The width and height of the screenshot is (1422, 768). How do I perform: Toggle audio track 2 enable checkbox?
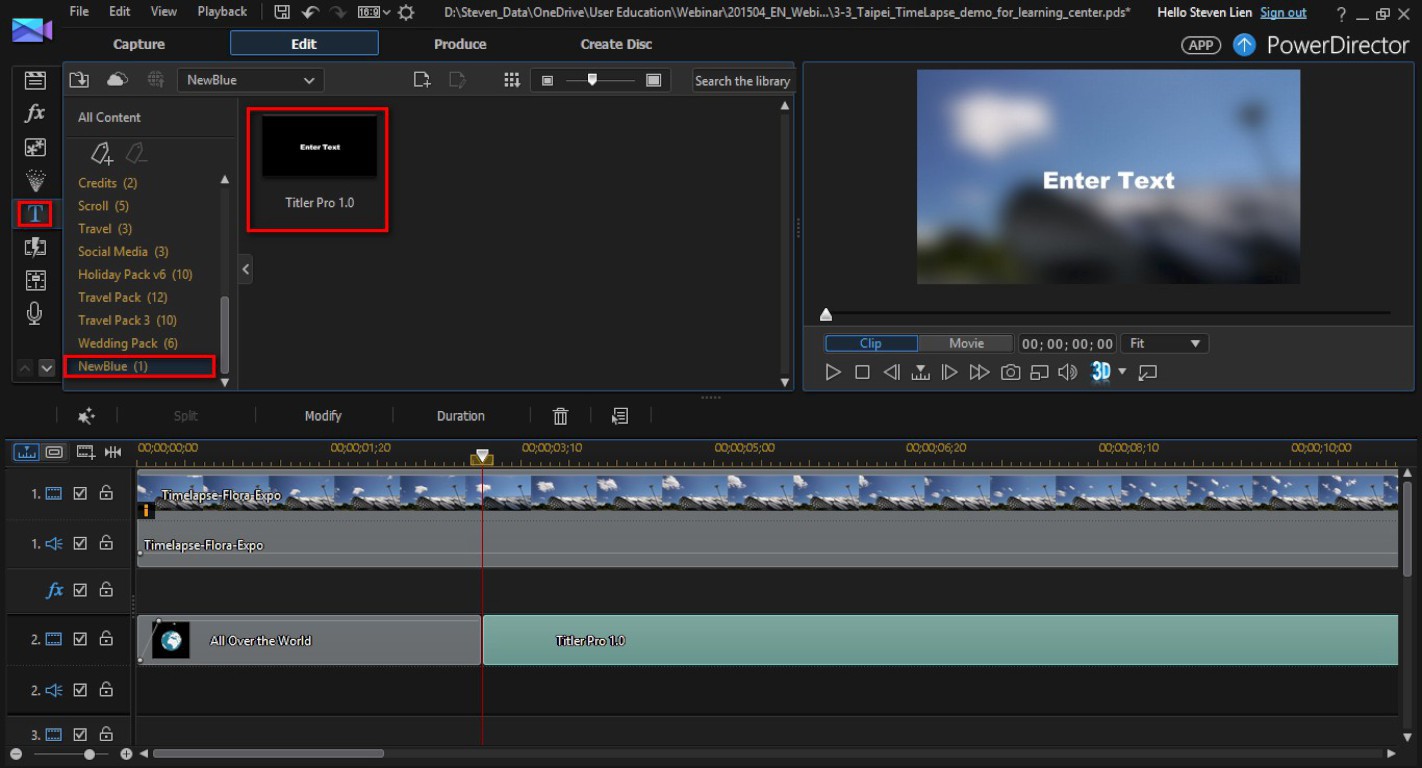point(80,690)
